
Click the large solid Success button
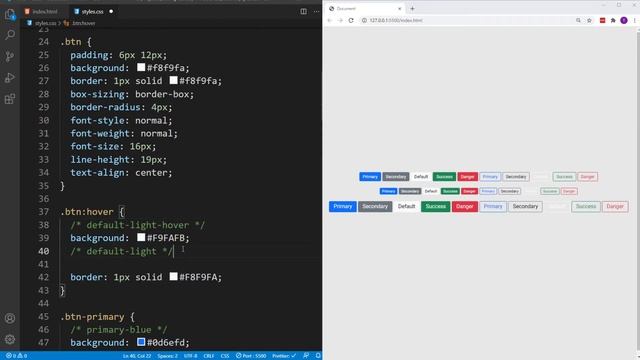[x=436, y=207]
